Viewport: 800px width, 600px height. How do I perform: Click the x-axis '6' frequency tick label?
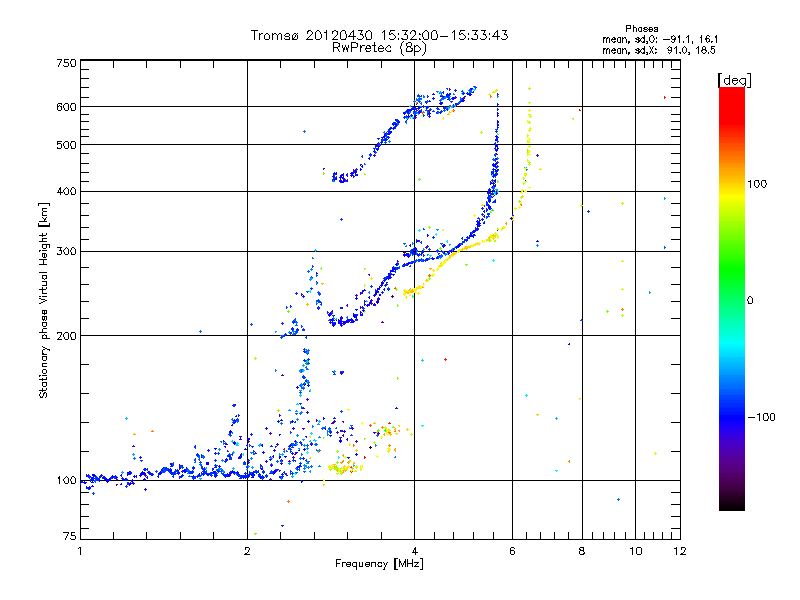pyautogui.click(x=512, y=551)
